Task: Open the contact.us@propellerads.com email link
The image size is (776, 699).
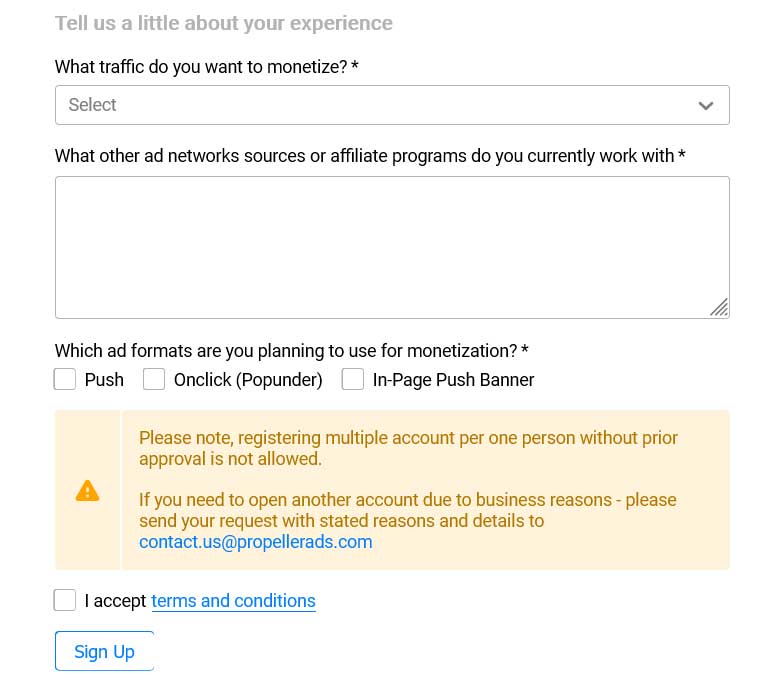Action: 255,542
